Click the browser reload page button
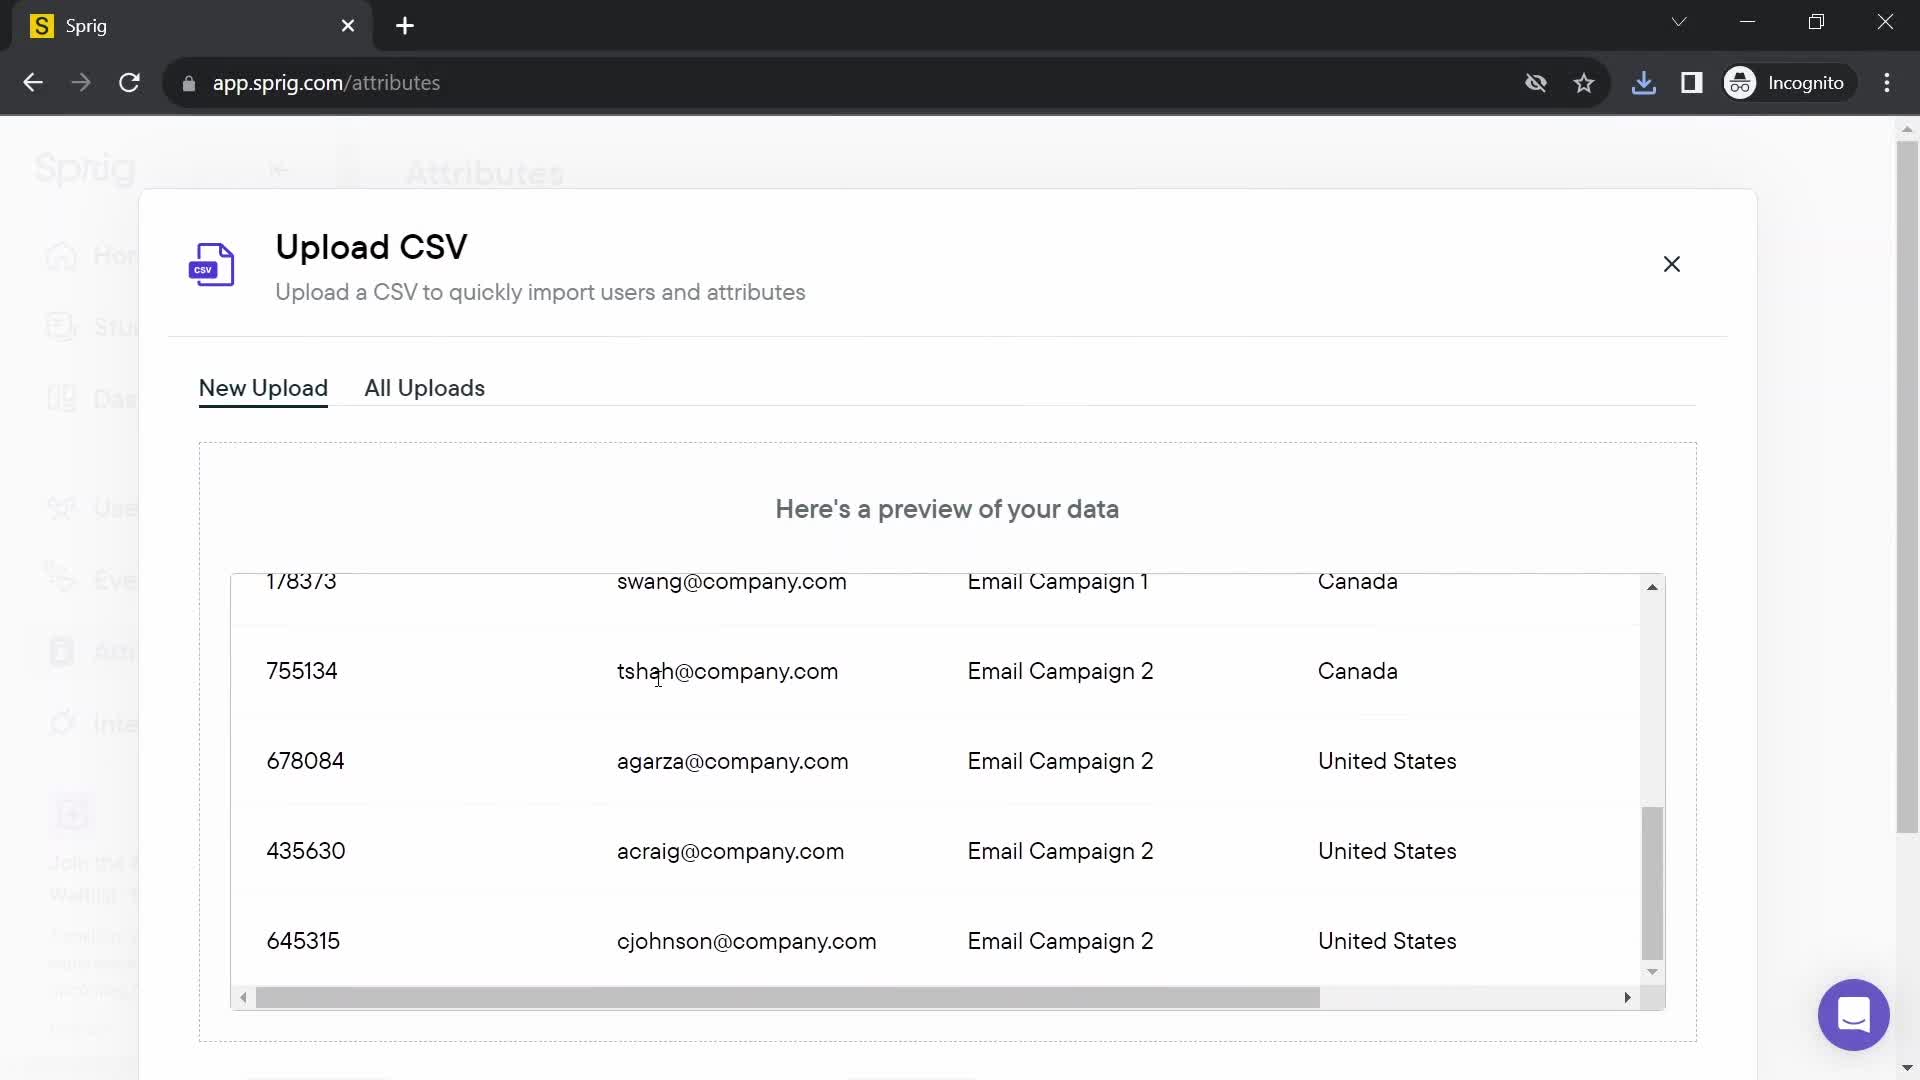Viewport: 1920px width, 1080px height. 129,83
